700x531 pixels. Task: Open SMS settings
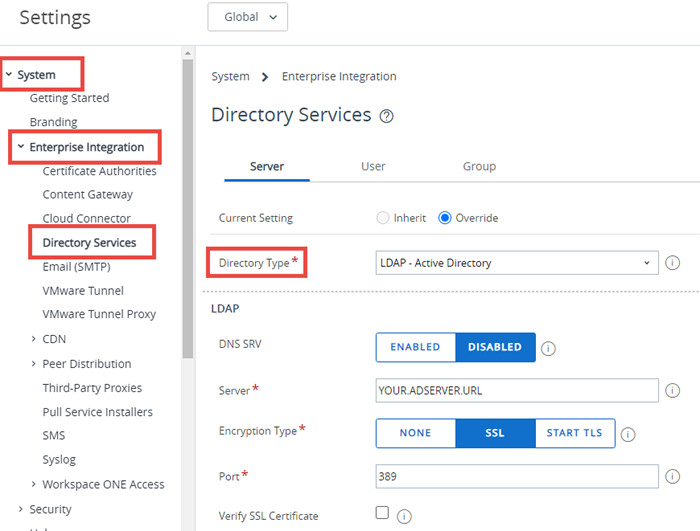pyautogui.click(x=54, y=435)
